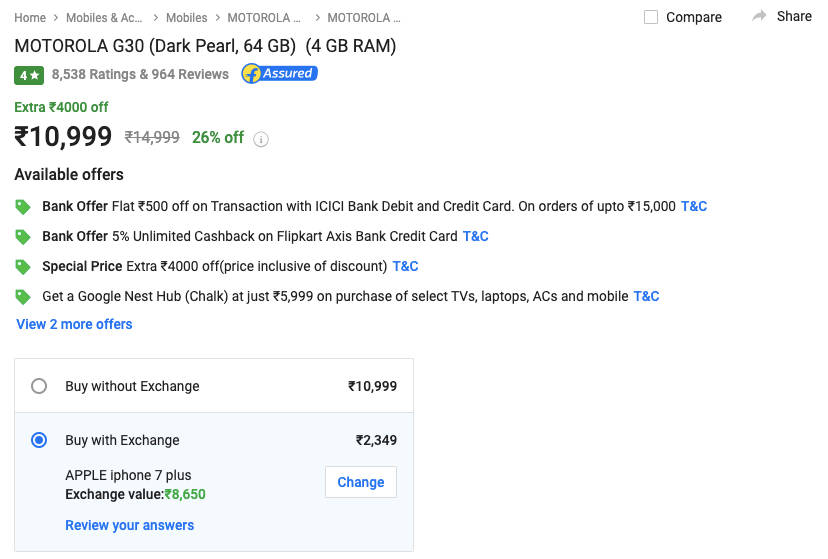Click the Flipkart Assured badge
The width and height of the screenshot is (828, 559).
click(x=279, y=74)
